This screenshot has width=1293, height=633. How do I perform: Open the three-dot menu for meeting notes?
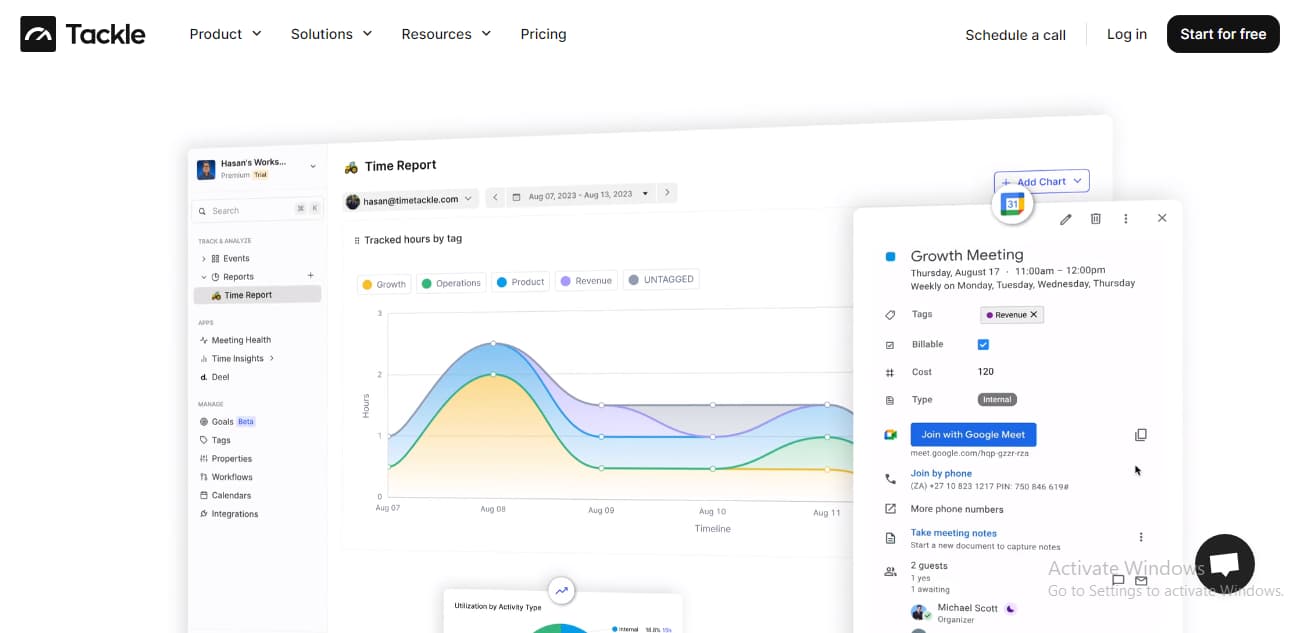1141,537
